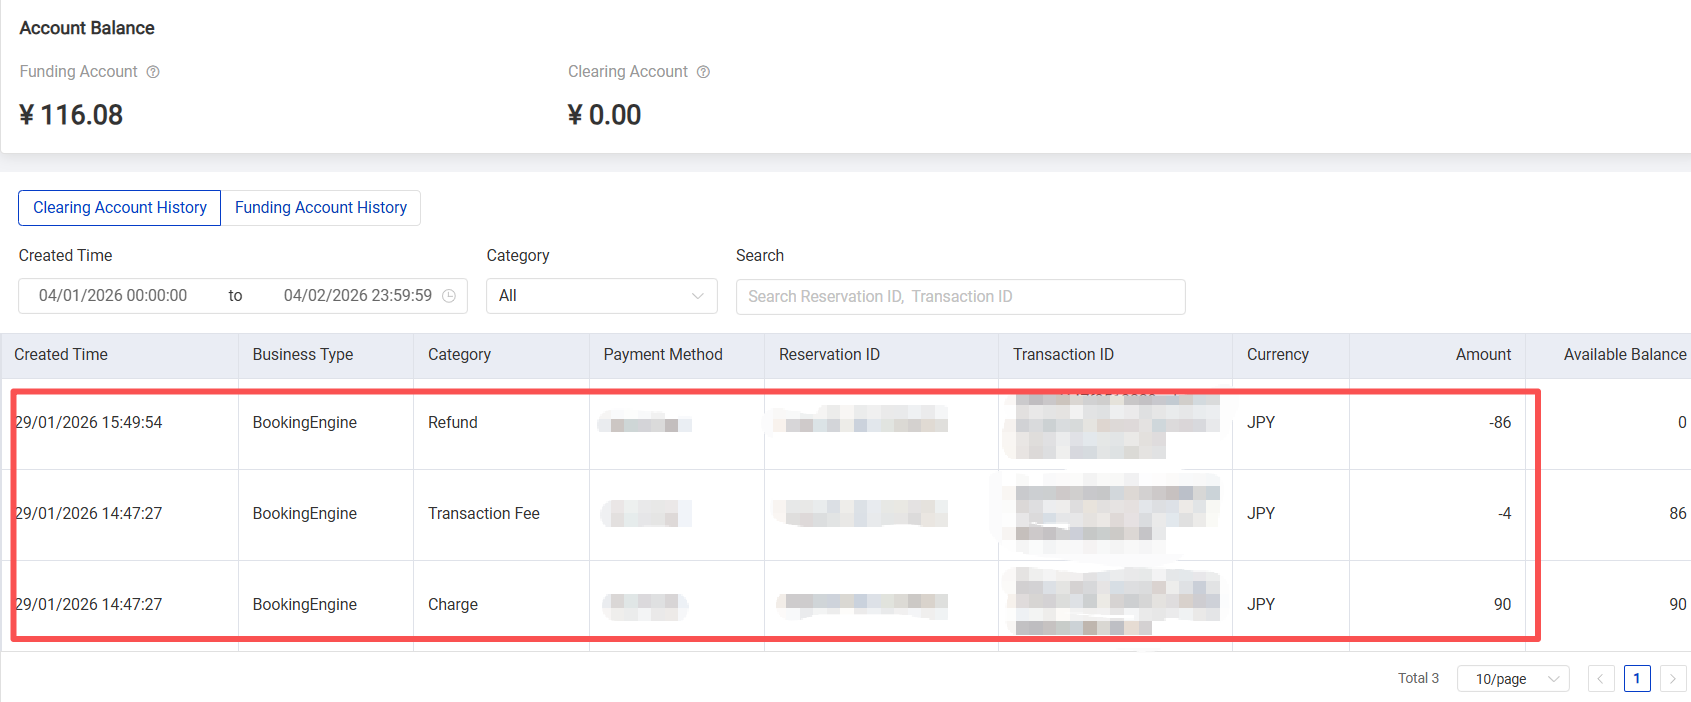This screenshot has width=1691, height=702.
Task: Click the Business Type column header
Action: 303,355
